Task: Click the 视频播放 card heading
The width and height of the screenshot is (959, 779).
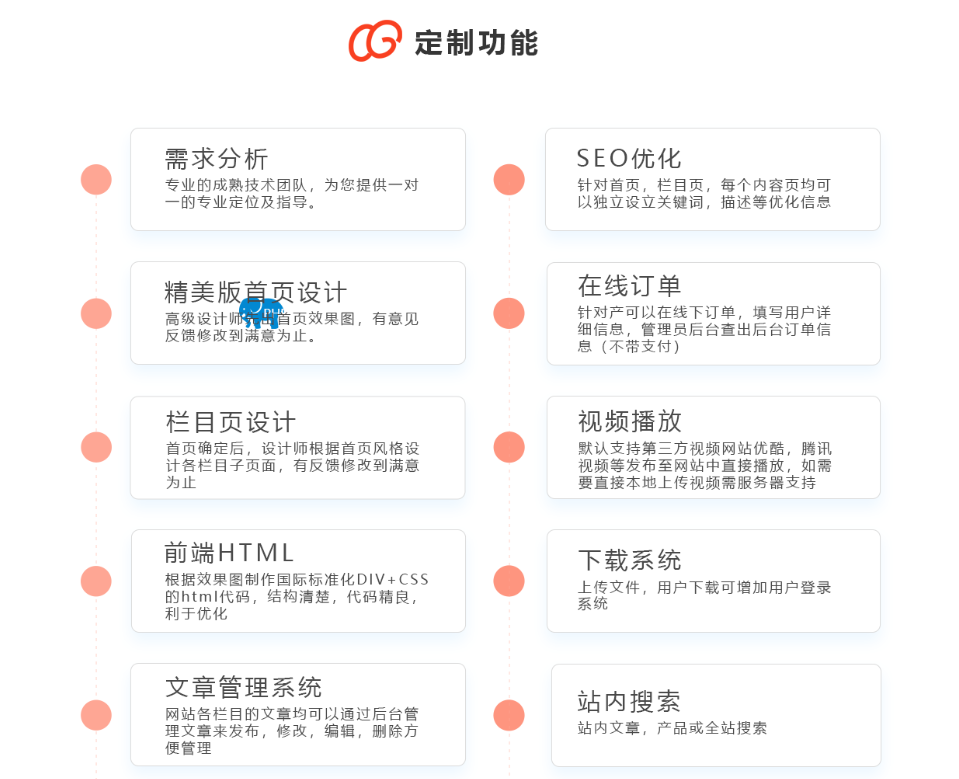Action: click(x=630, y=421)
